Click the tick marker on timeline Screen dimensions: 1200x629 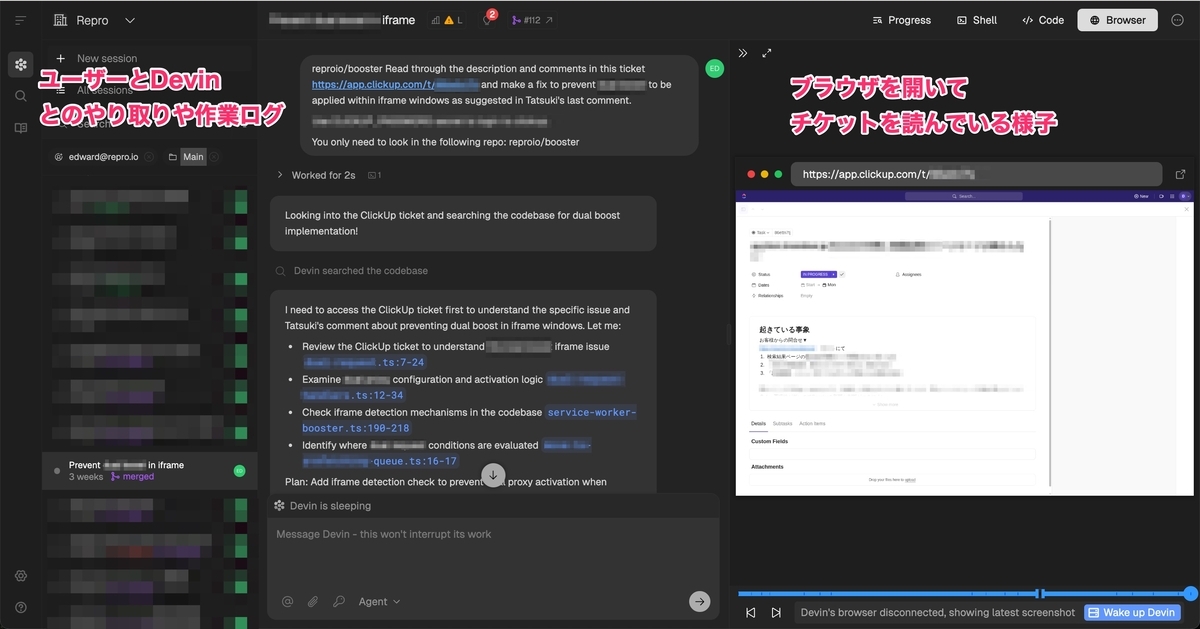(x=1040, y=594)
